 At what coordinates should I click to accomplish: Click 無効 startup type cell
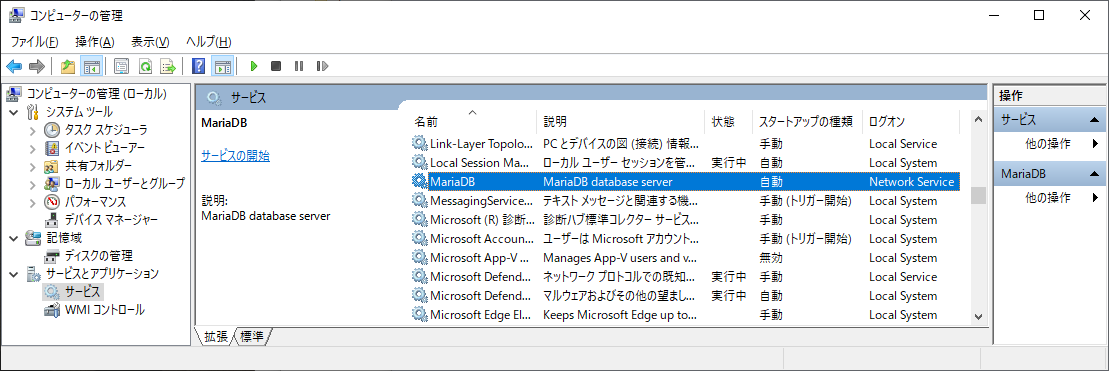[x=771, y=257]
